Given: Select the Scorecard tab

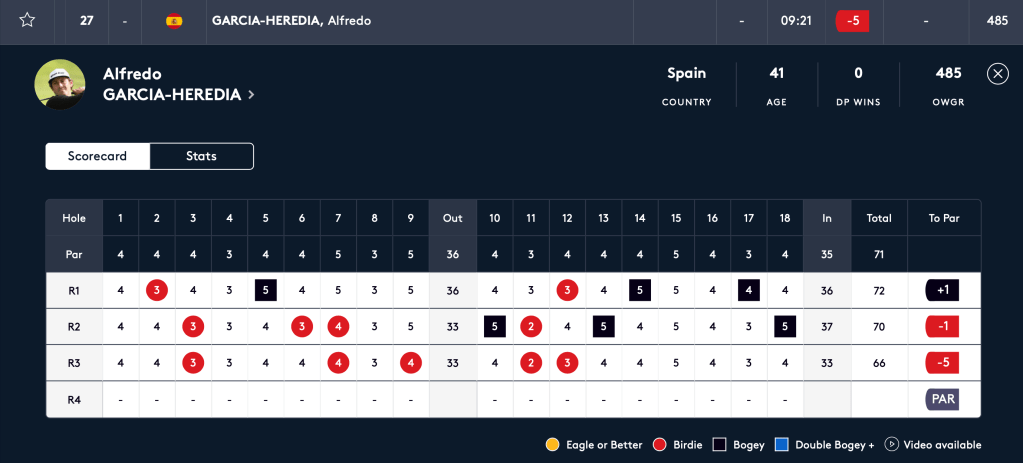Looking at the screenshot, I should (x=97, y=156).
